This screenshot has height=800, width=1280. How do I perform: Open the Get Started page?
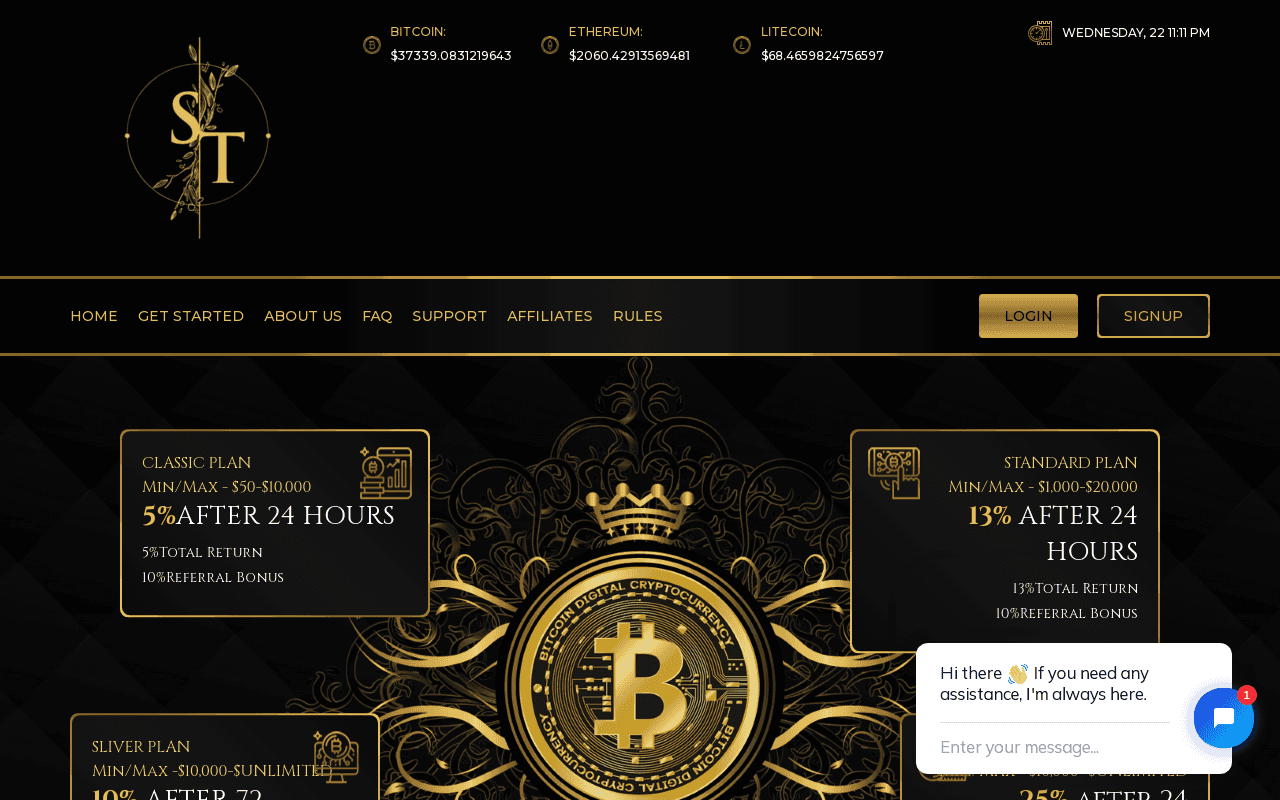click(x=191, y=316)
